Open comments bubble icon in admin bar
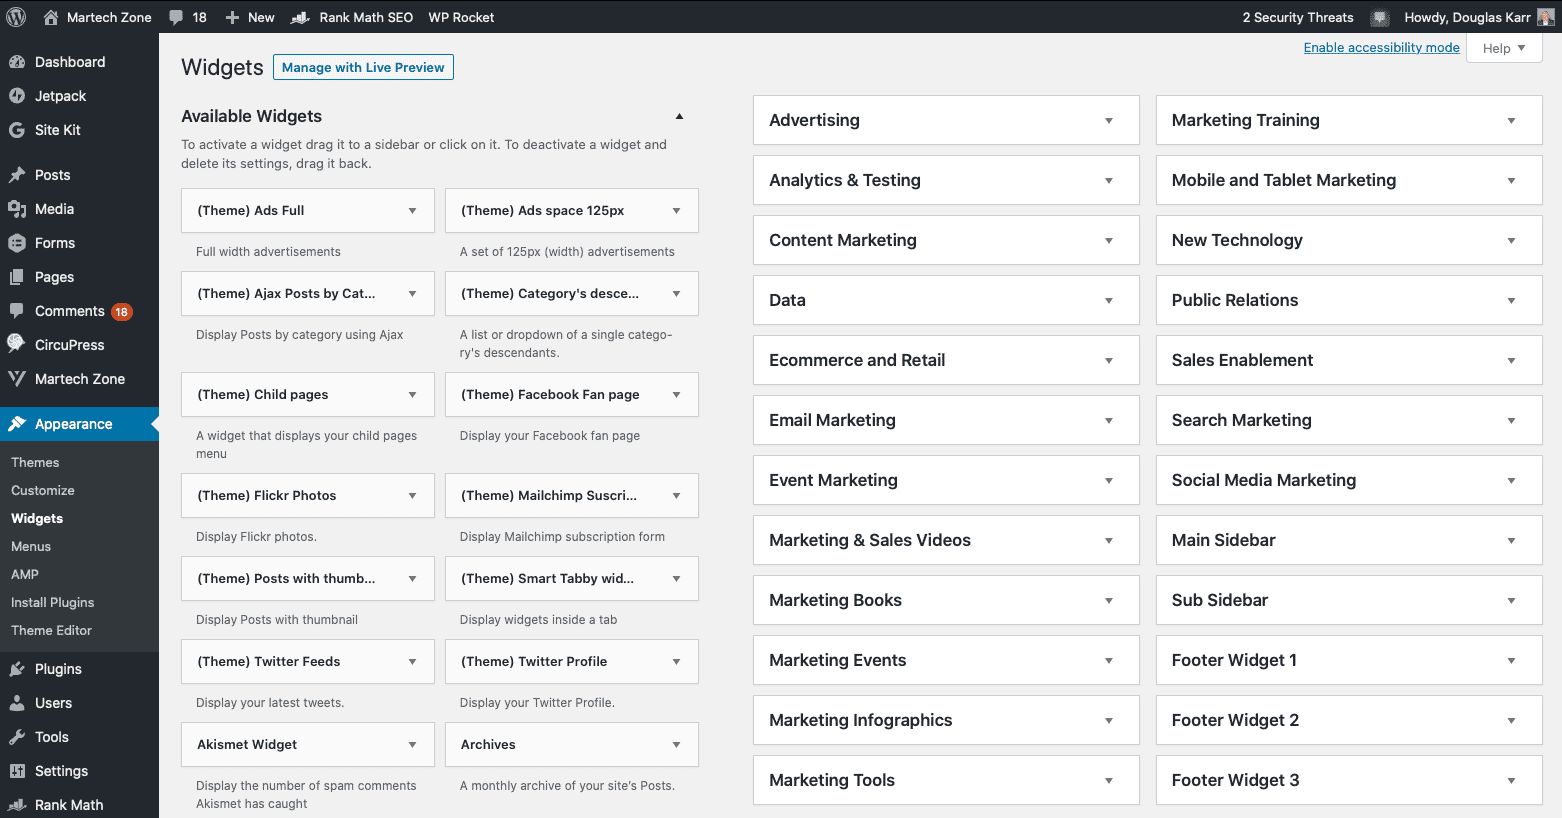This screenshot has height=818, width=1562. coord(177,17)
